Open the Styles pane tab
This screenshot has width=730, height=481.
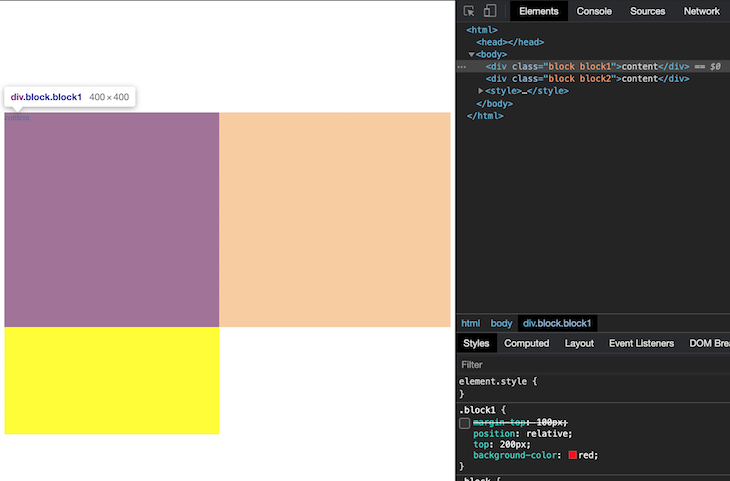tap(476, 343)
